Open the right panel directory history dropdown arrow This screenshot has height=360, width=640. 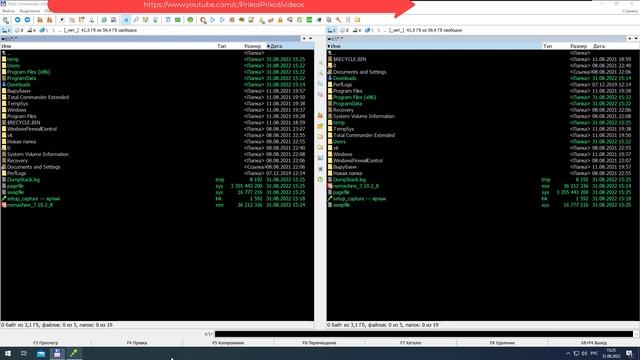tap(636, 39)
